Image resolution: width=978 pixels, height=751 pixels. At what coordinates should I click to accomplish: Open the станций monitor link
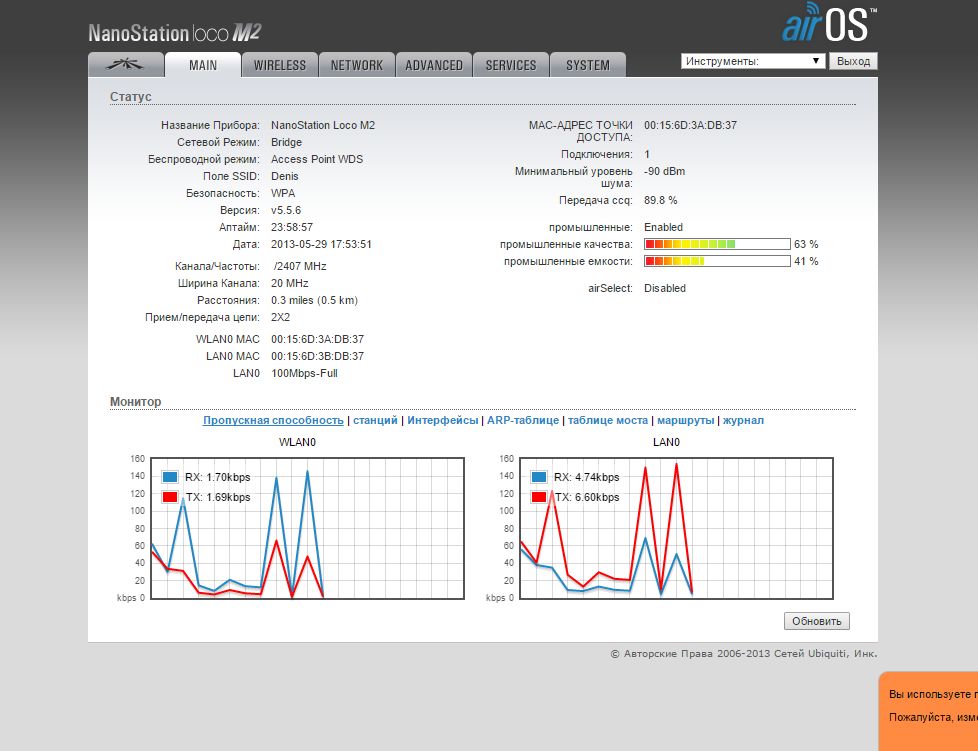click(x=375, y=420)
